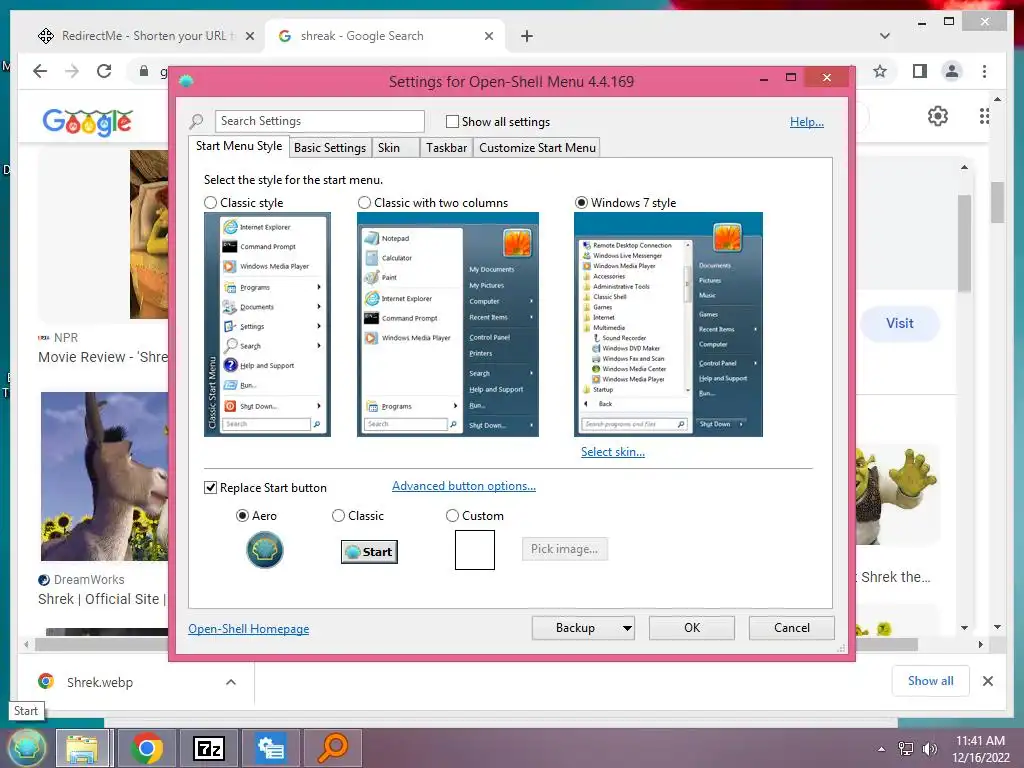The height and width of the screenshot is (768, 1024).
Task: Click the Search Settings input field
Action: 319,121
